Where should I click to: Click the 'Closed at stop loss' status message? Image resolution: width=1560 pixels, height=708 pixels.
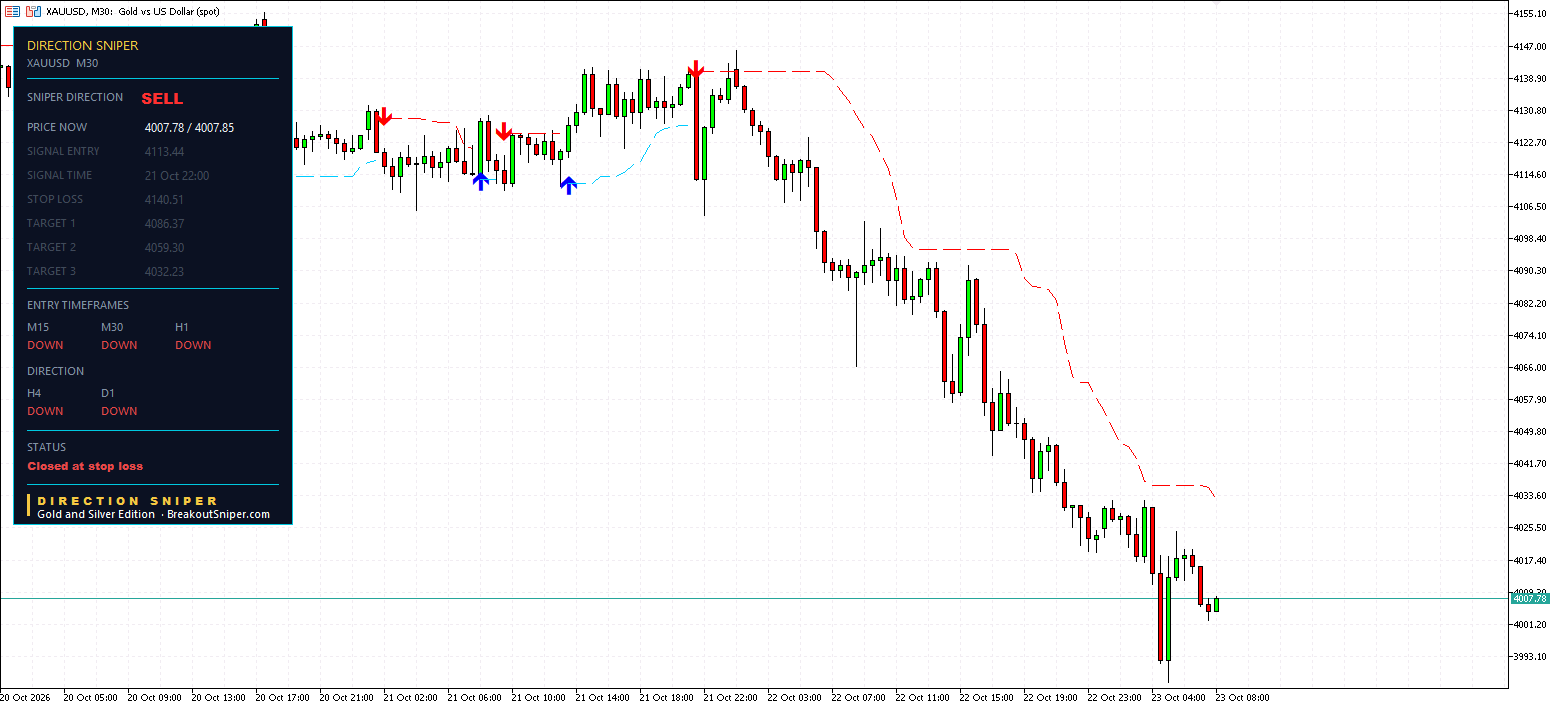coord(85,466)
